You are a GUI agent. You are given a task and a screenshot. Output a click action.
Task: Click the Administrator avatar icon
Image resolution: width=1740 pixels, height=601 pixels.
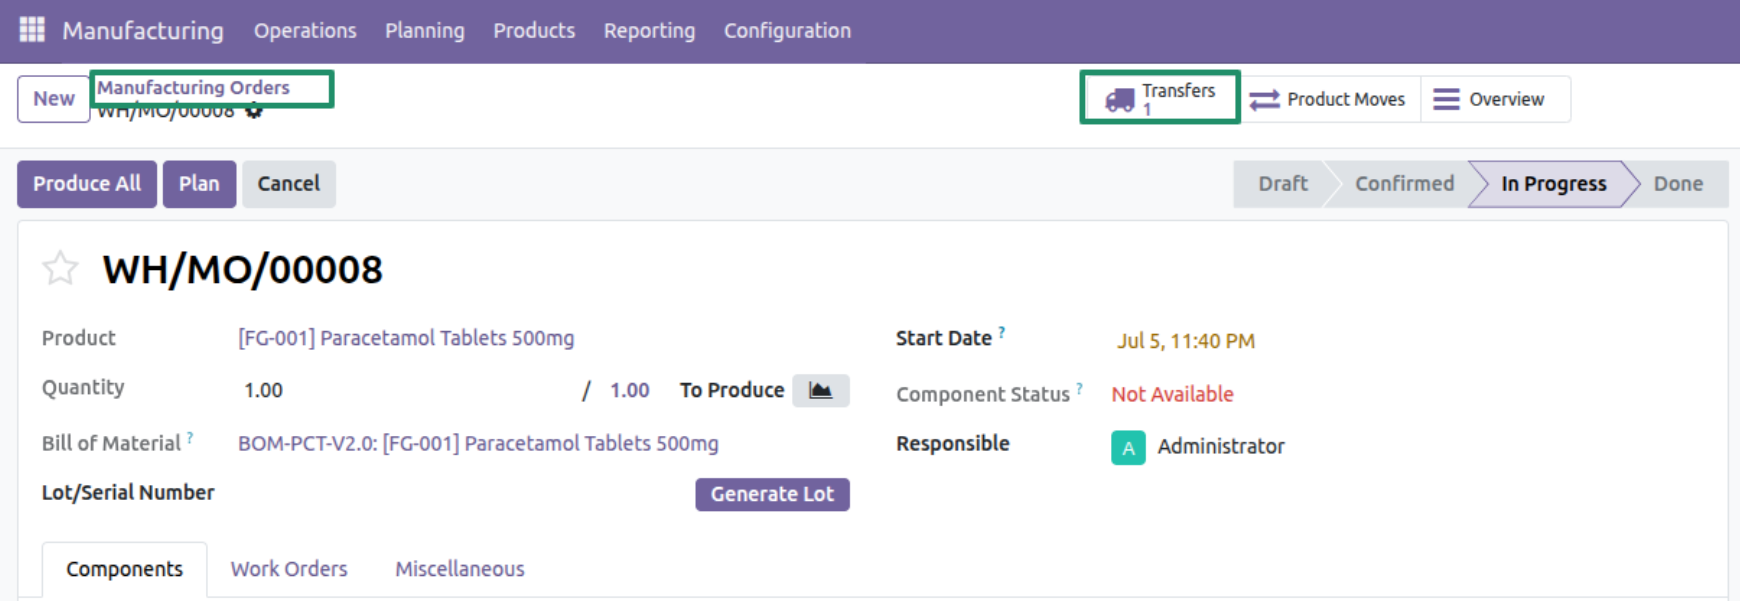pos(1128,447)
